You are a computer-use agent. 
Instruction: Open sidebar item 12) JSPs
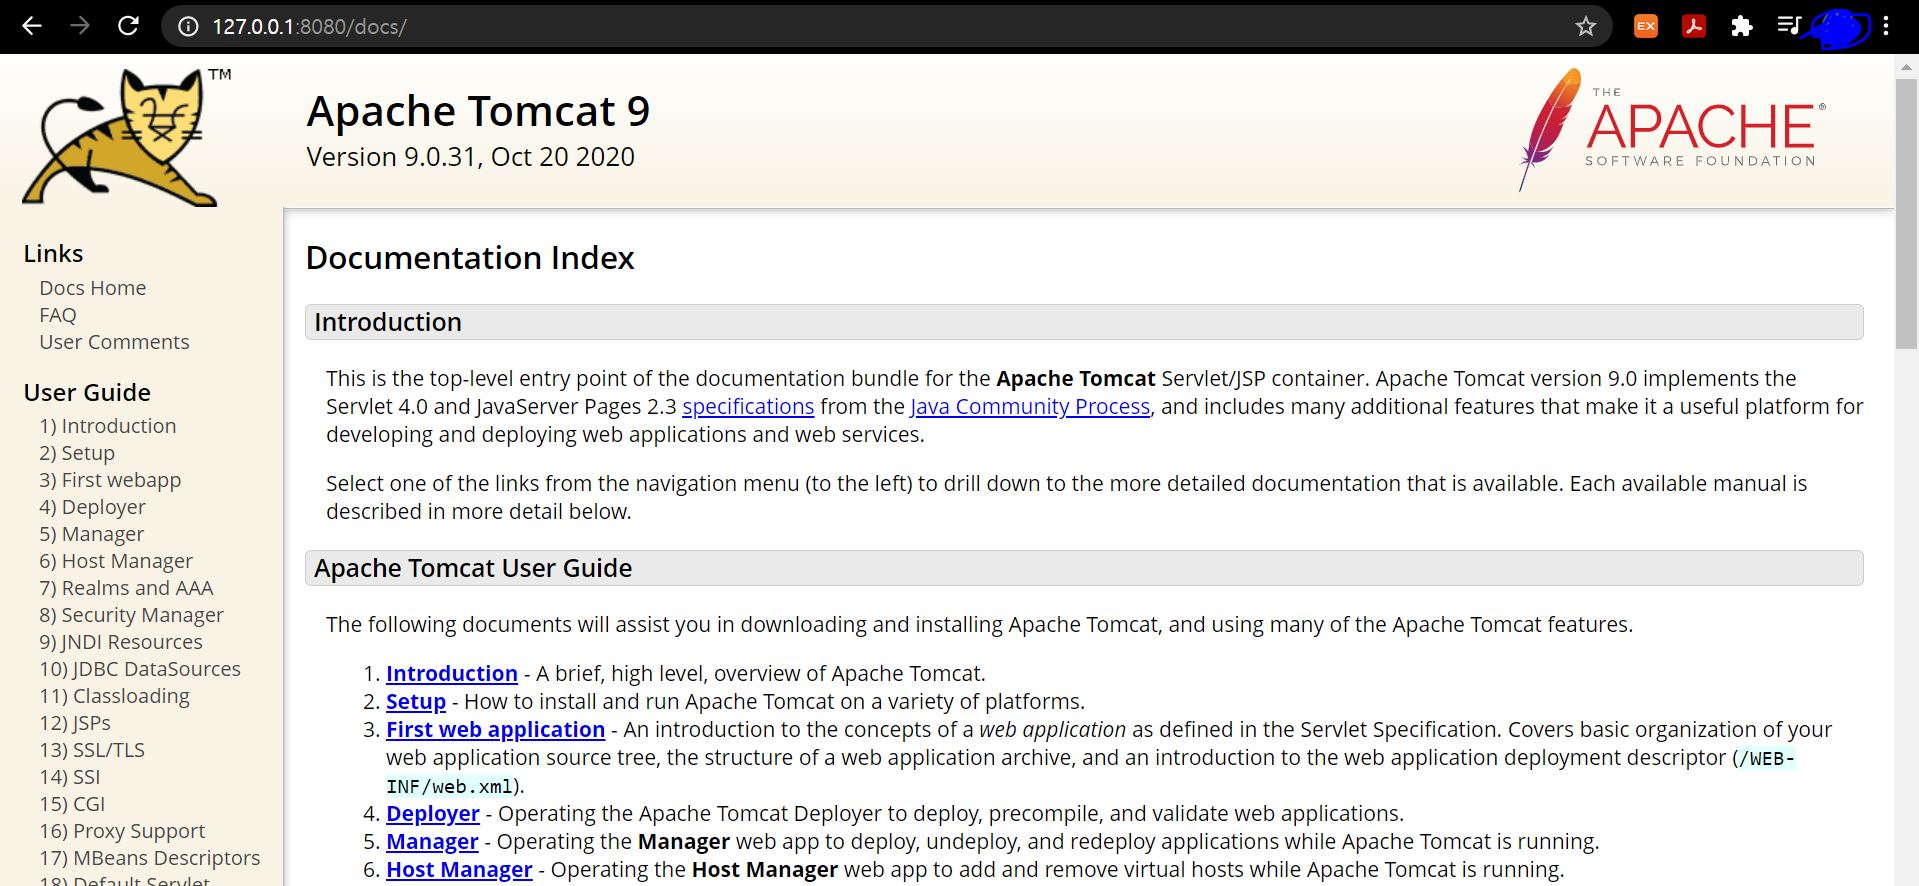pyautogui.click(x=75, y=723)
